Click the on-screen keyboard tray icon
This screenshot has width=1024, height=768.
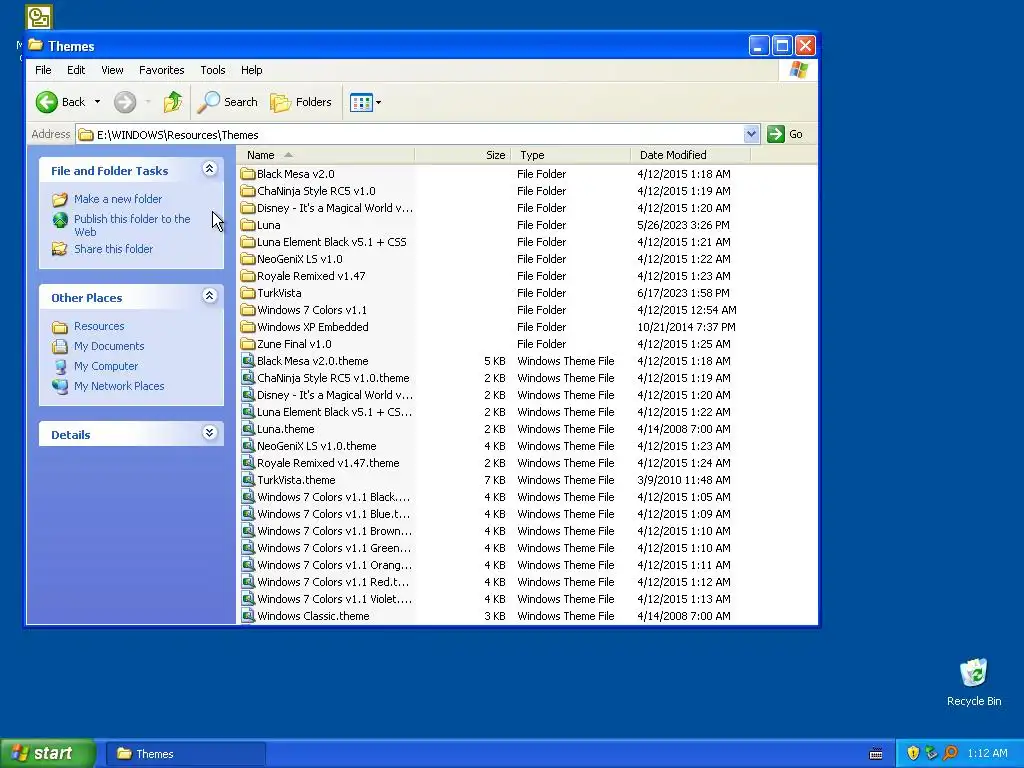click(x=876, y=754)
